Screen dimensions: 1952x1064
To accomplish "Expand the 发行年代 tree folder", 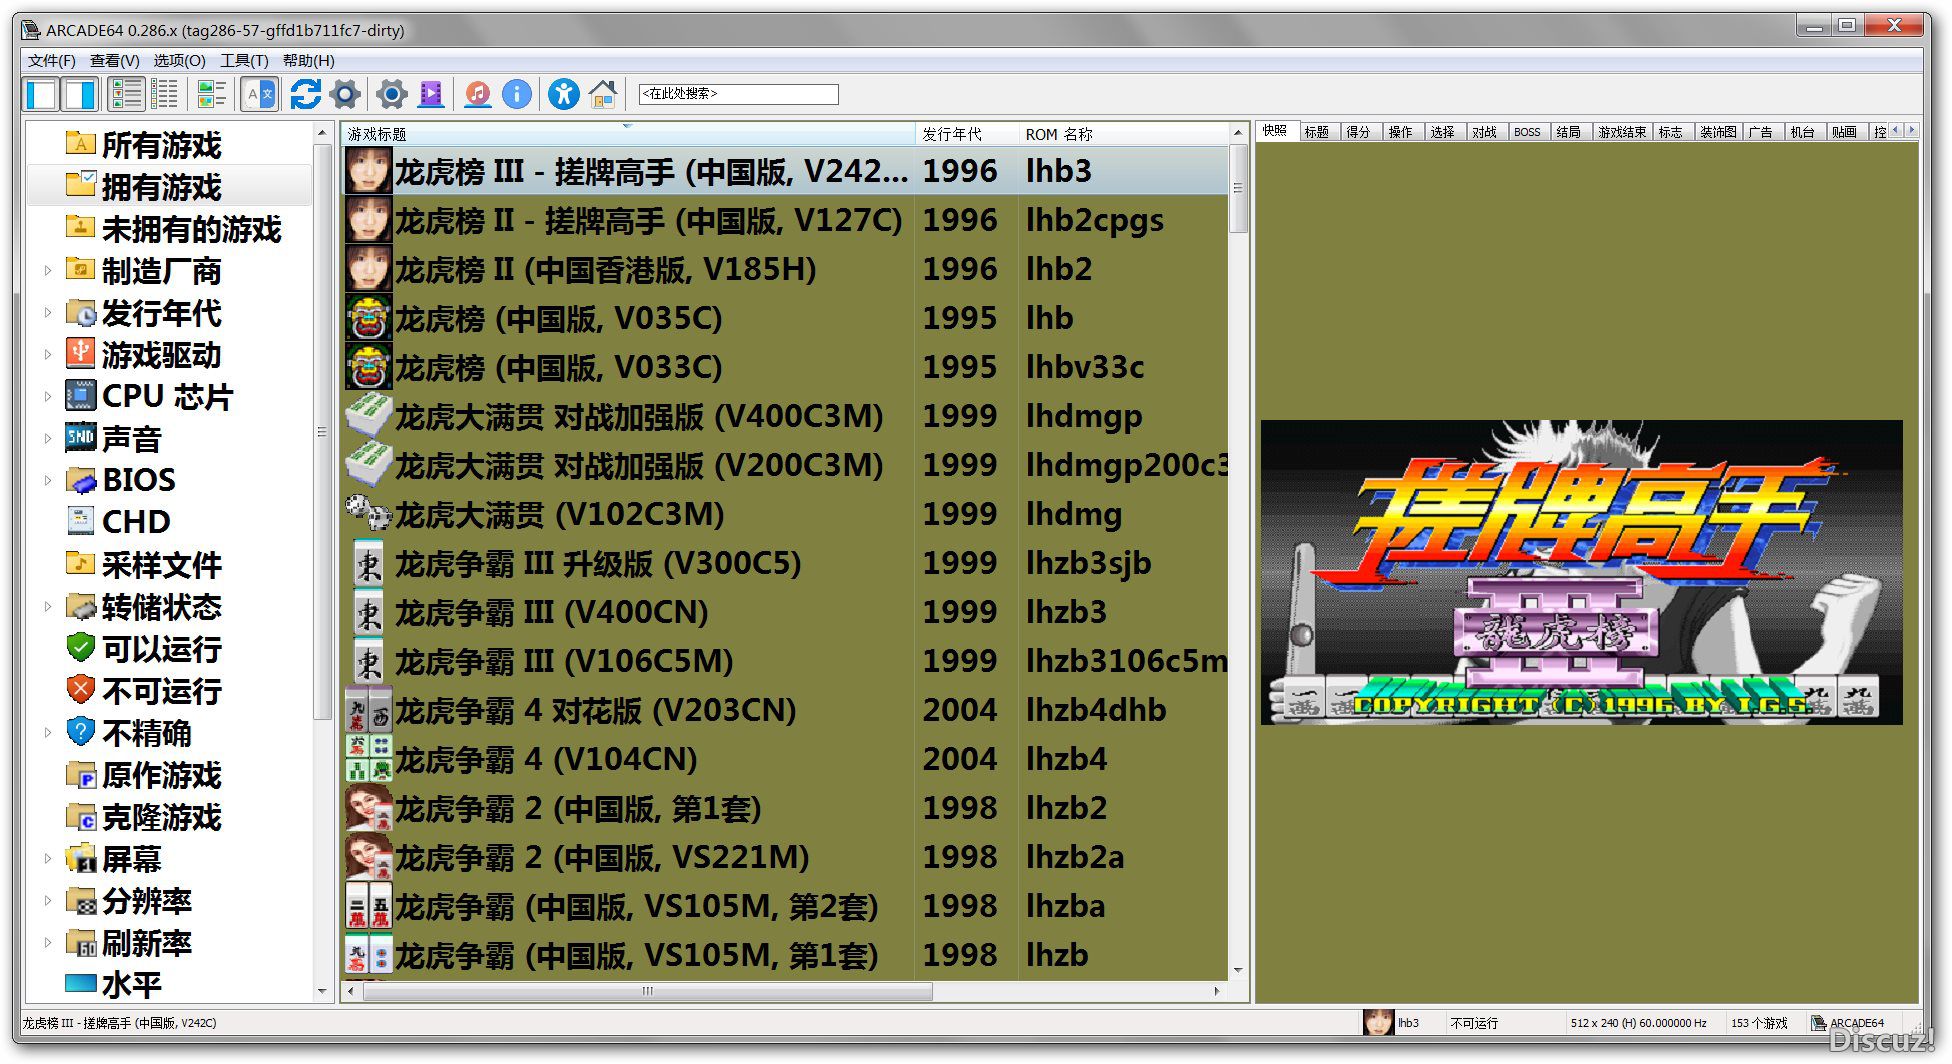I will coord(47,312).
